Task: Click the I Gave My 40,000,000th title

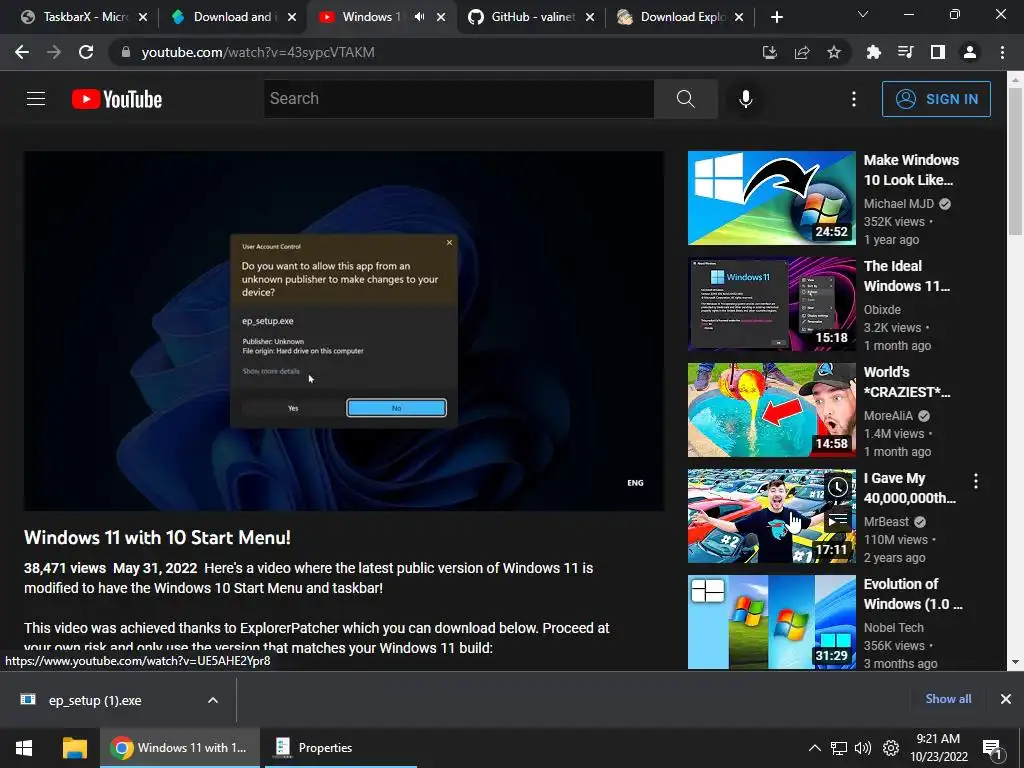Action: click(910, 488)
